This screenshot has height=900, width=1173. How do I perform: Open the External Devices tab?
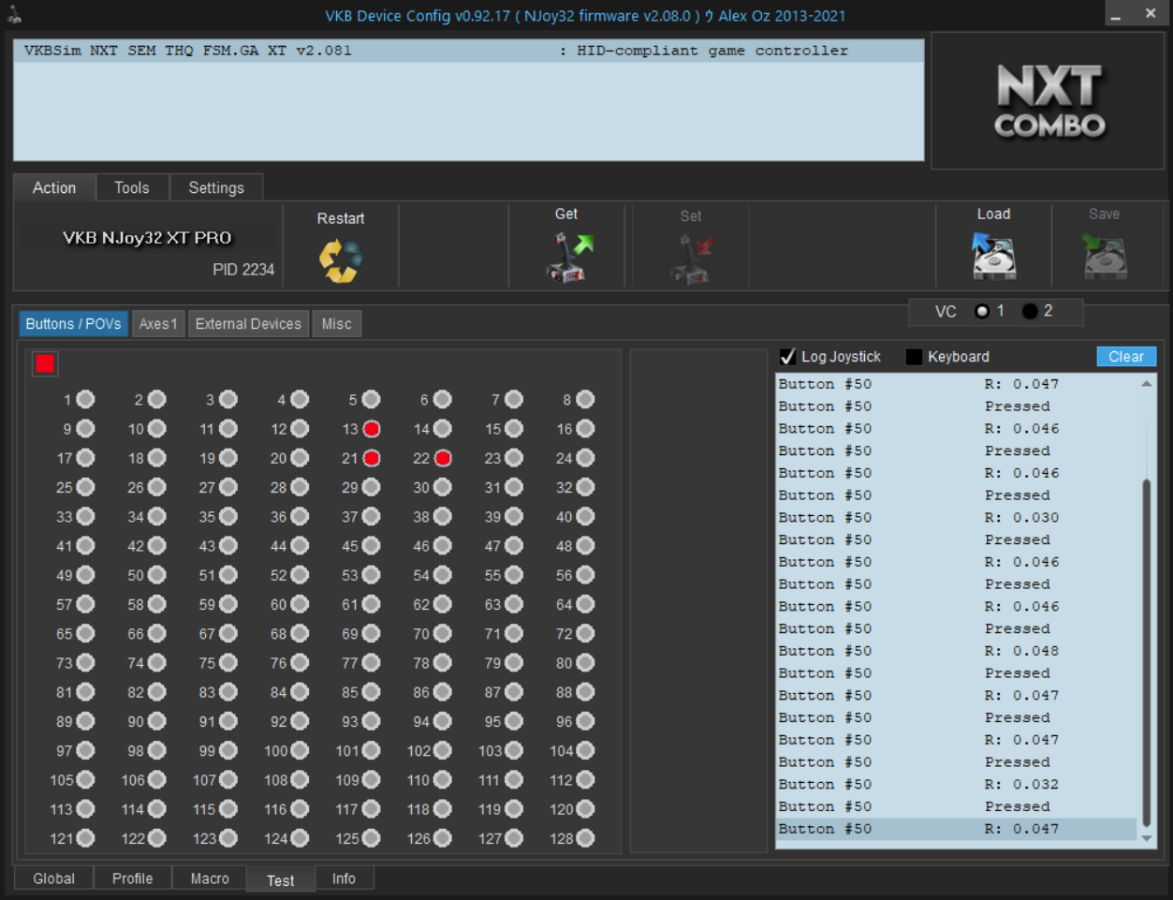[x=248, y=324]
